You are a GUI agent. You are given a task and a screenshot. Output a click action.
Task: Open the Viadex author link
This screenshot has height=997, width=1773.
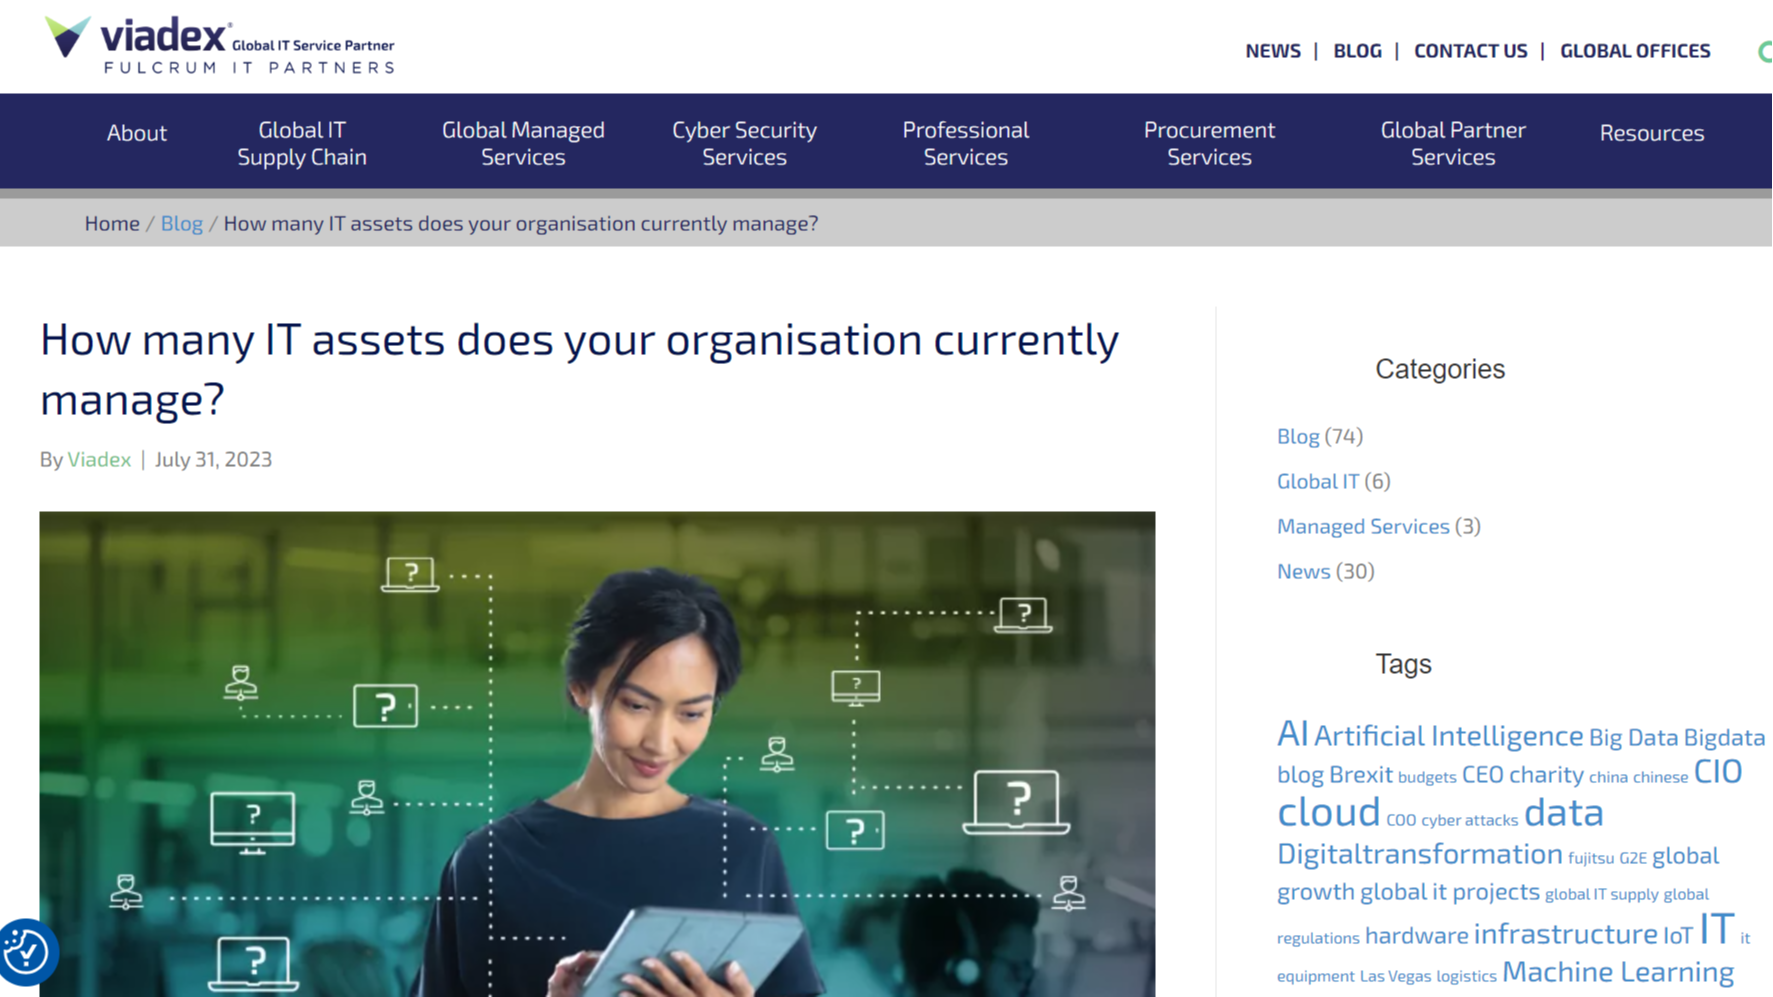pos(99,459)
